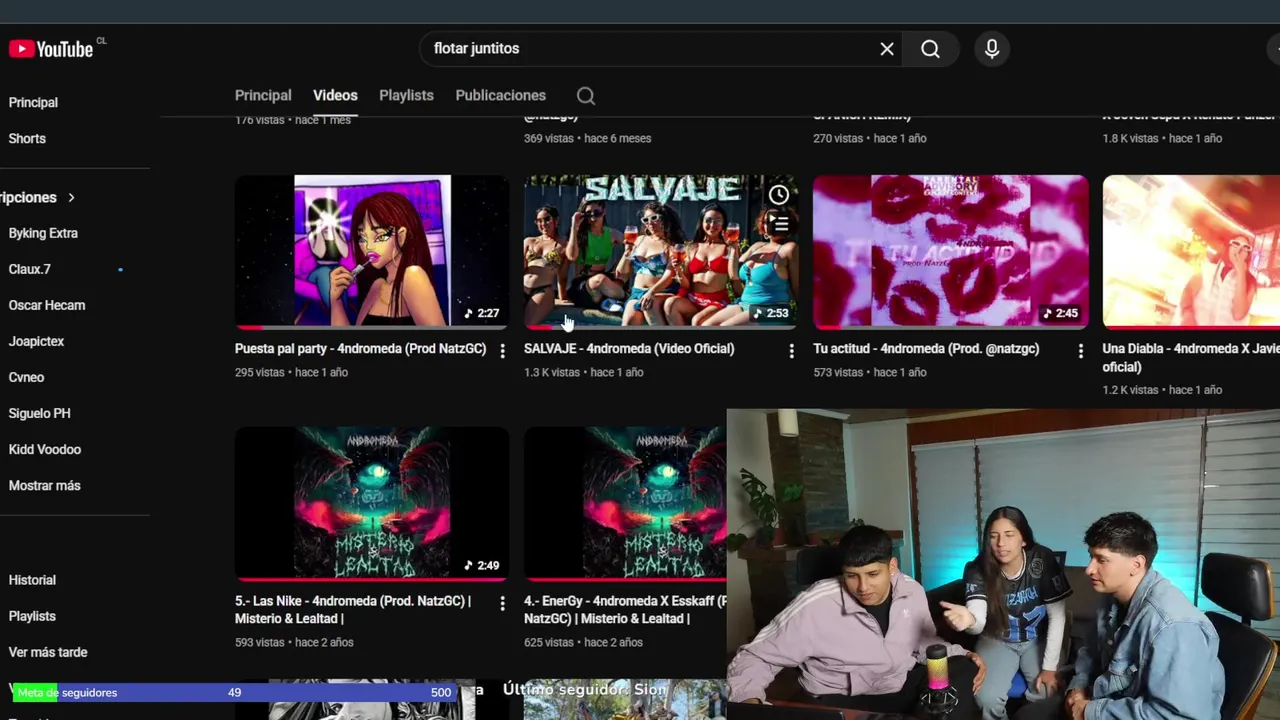Play the 4.- EnerGy thumbnail

tap(625, 504)
